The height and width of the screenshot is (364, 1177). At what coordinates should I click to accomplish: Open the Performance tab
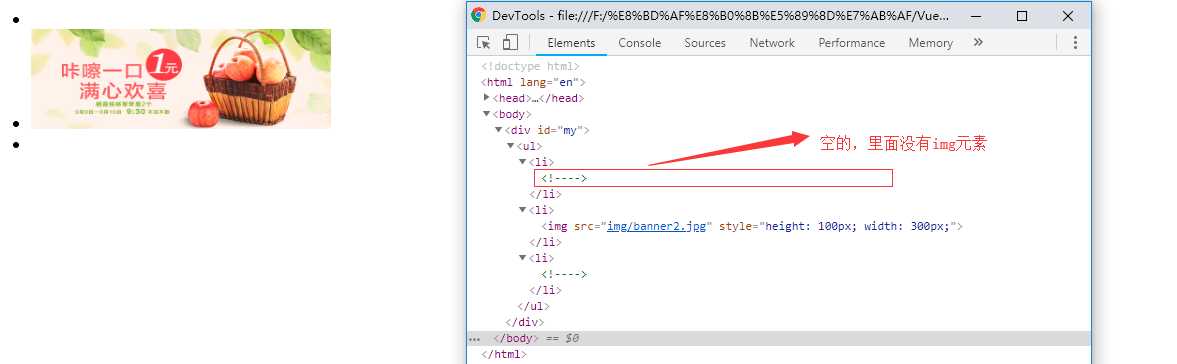click(851, 43)
